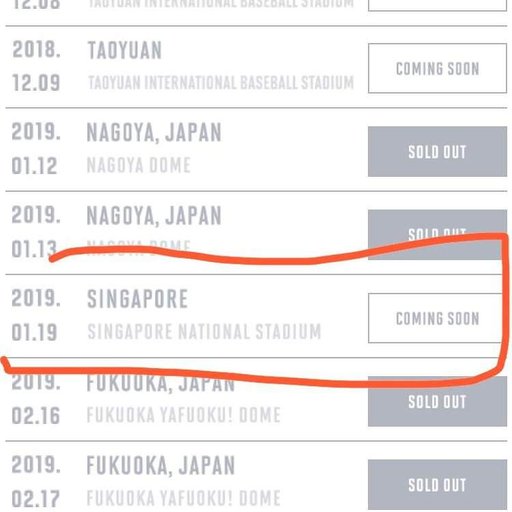
Task: Open Fukuoka, Japan 02.17 listing title
Action: pyautogui.click(x=161, y=465)
